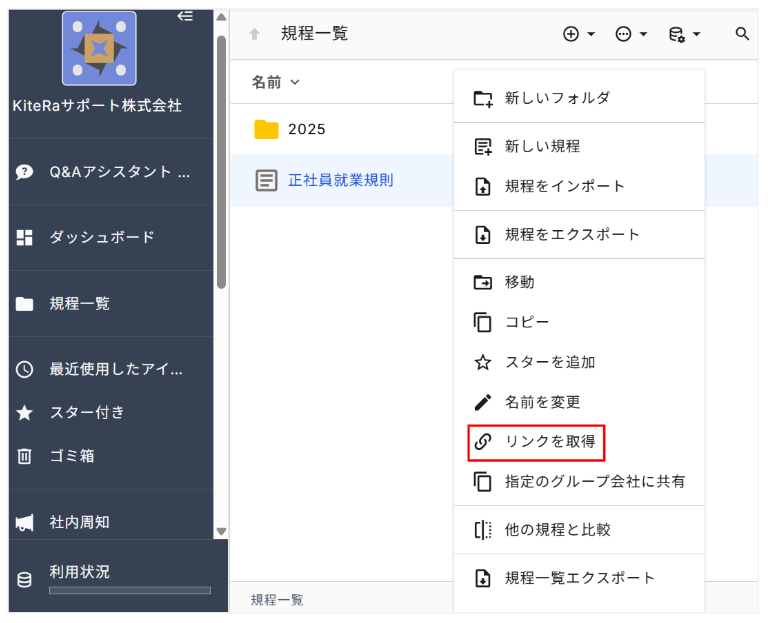768x623 pixels.
Task: Click the sidebar scrollbar down arrow
Action: tap(221, 531)
